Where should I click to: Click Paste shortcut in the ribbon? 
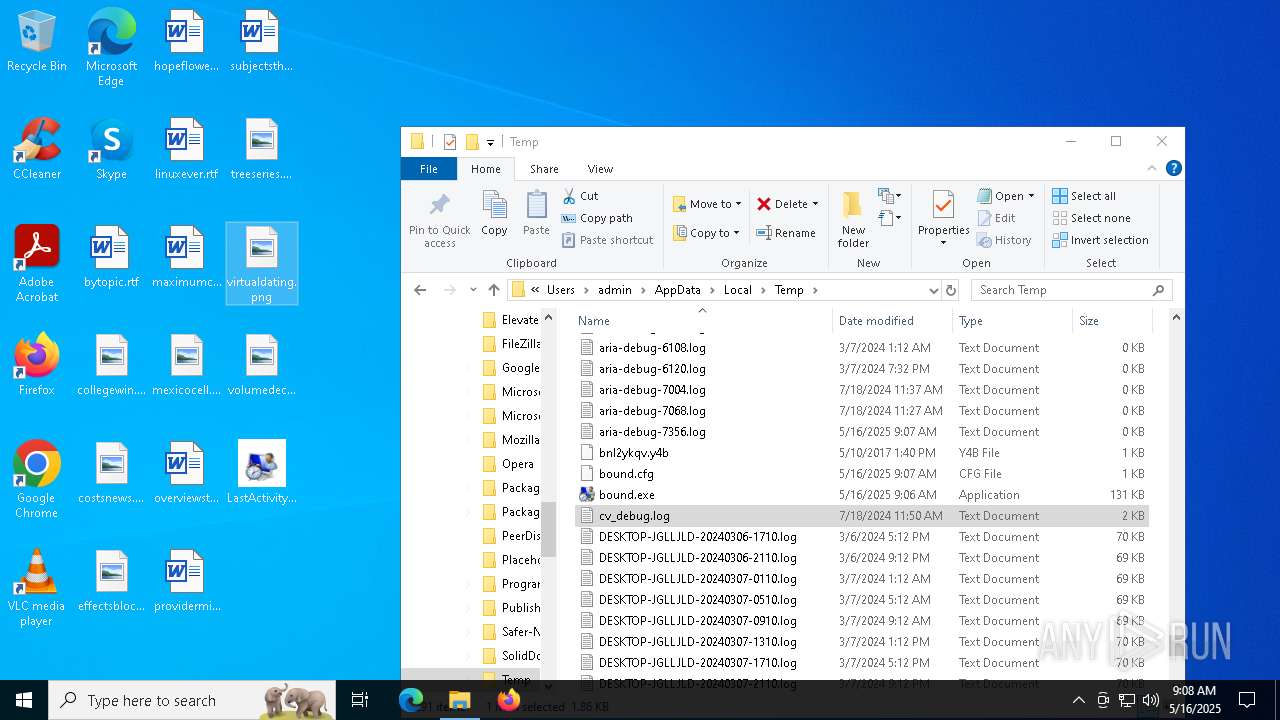tap(607, 240)
